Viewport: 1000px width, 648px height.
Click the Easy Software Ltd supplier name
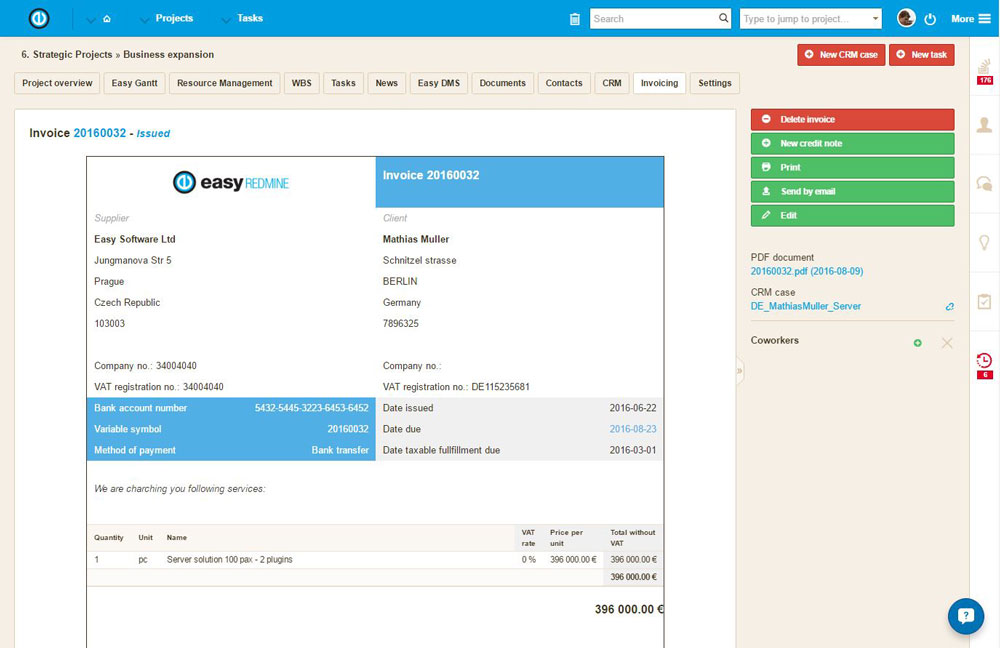coord(135,239)
